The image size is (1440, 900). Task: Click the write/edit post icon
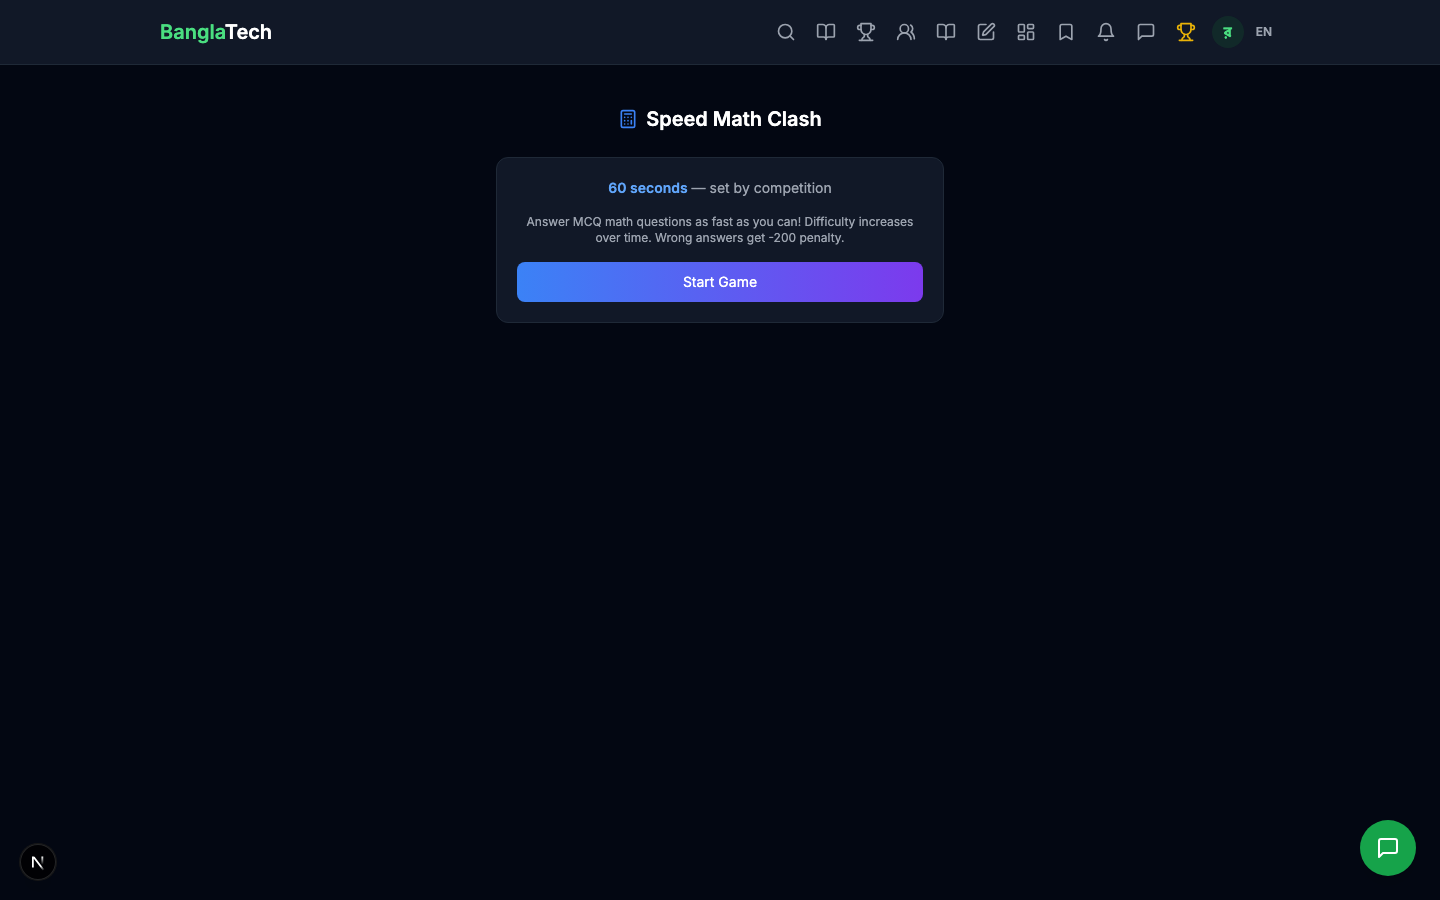click(986, 32)
